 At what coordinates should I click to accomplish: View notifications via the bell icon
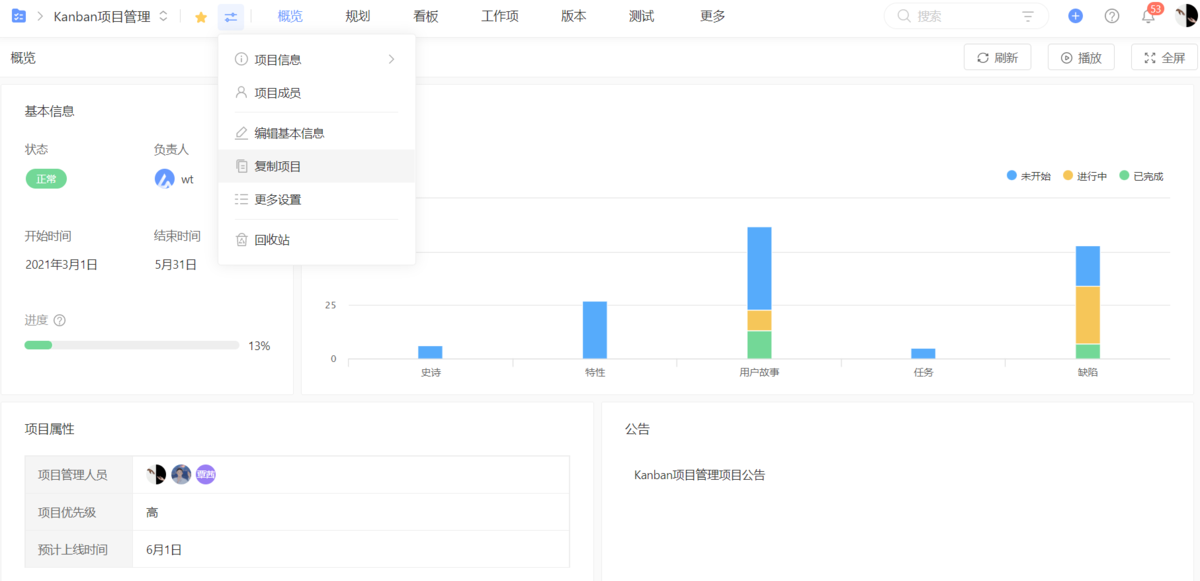(1147, 16)
